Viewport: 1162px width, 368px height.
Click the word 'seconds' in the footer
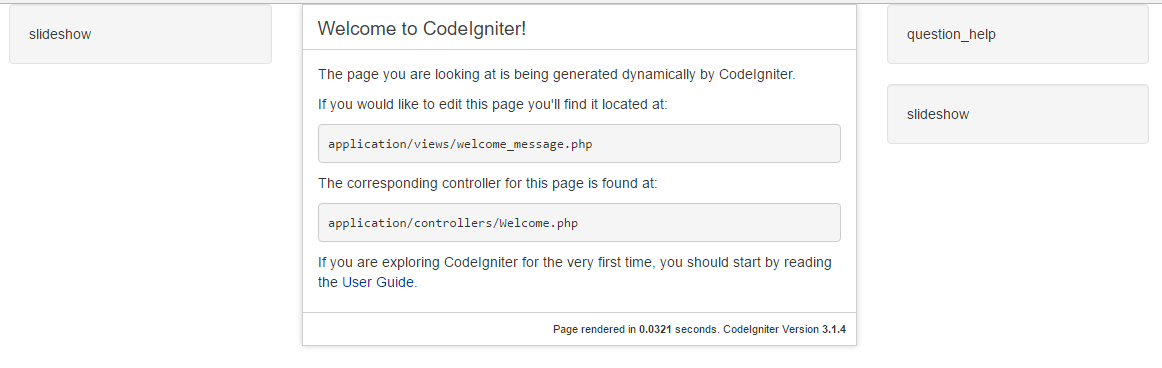pyautogui.click(x=695, y=329)
